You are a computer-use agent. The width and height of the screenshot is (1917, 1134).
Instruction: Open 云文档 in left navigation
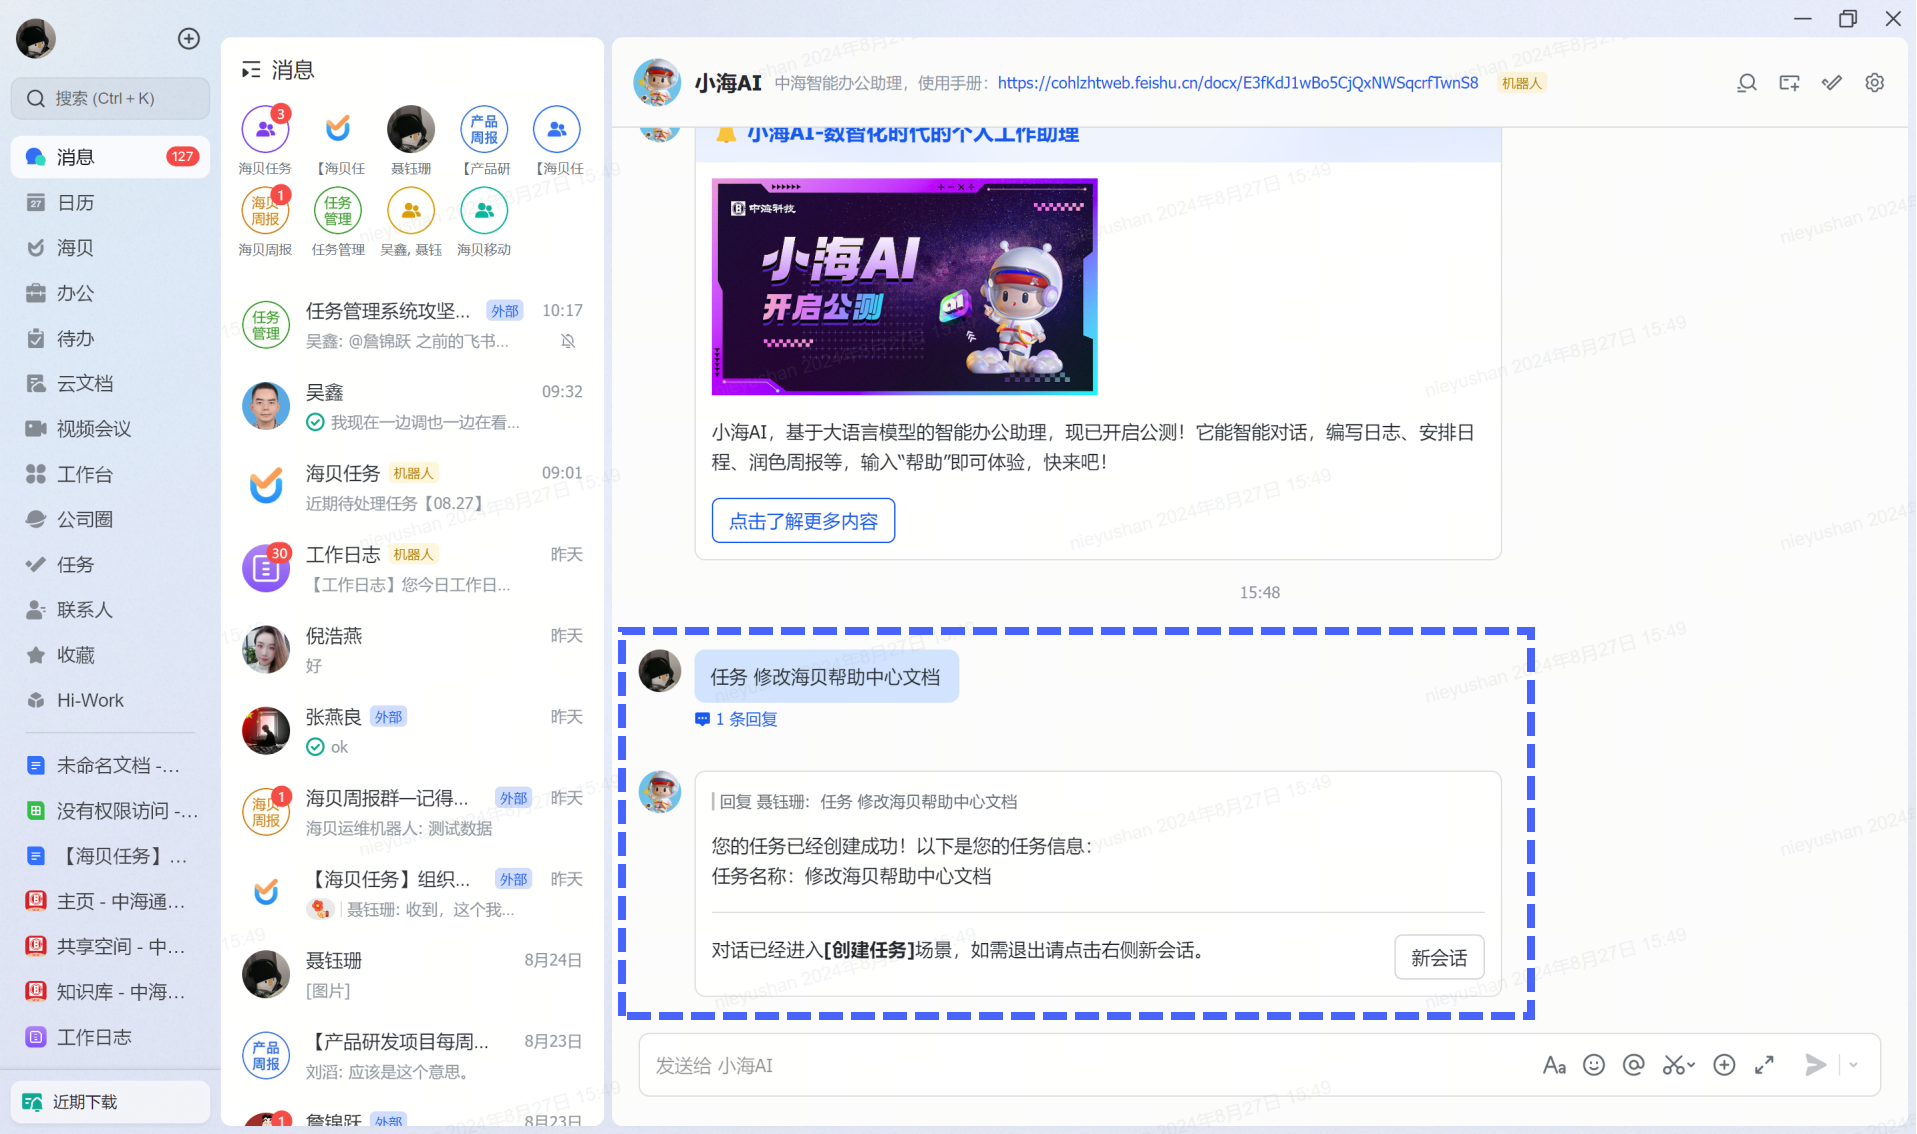110,383
